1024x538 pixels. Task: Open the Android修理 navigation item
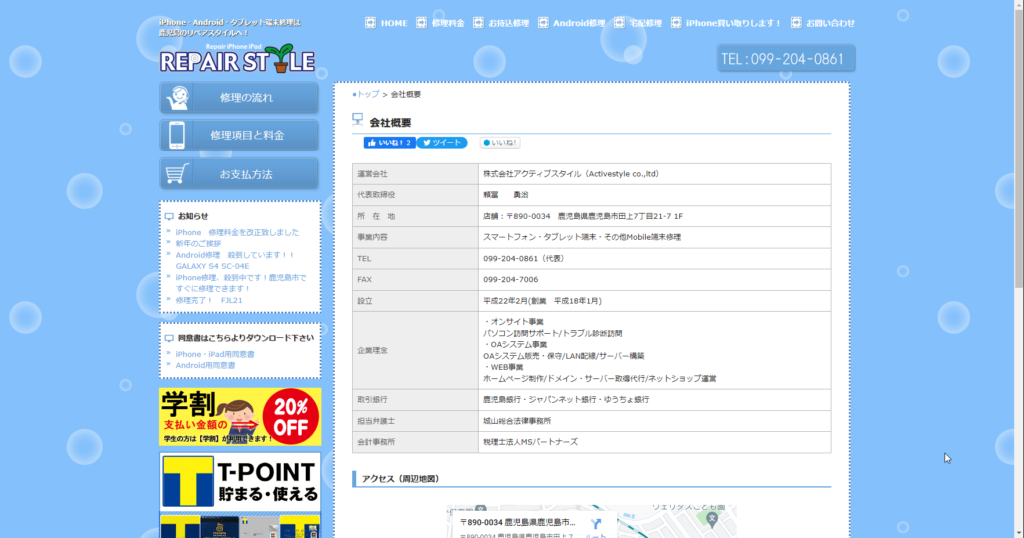[x=579, y=23]
